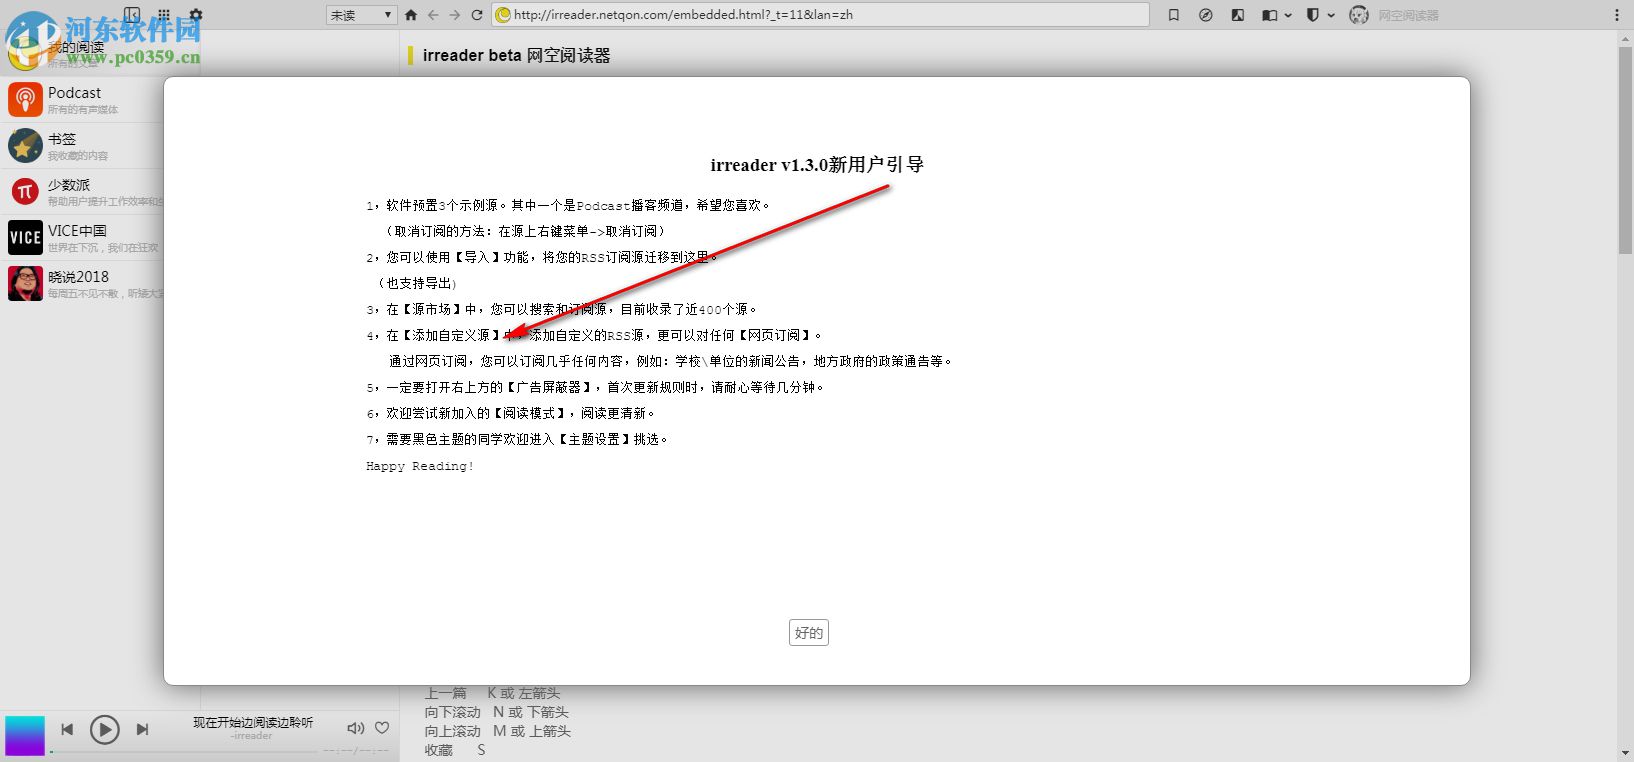
Task: Select the 少数派 feed
Action: click(83, 192)
